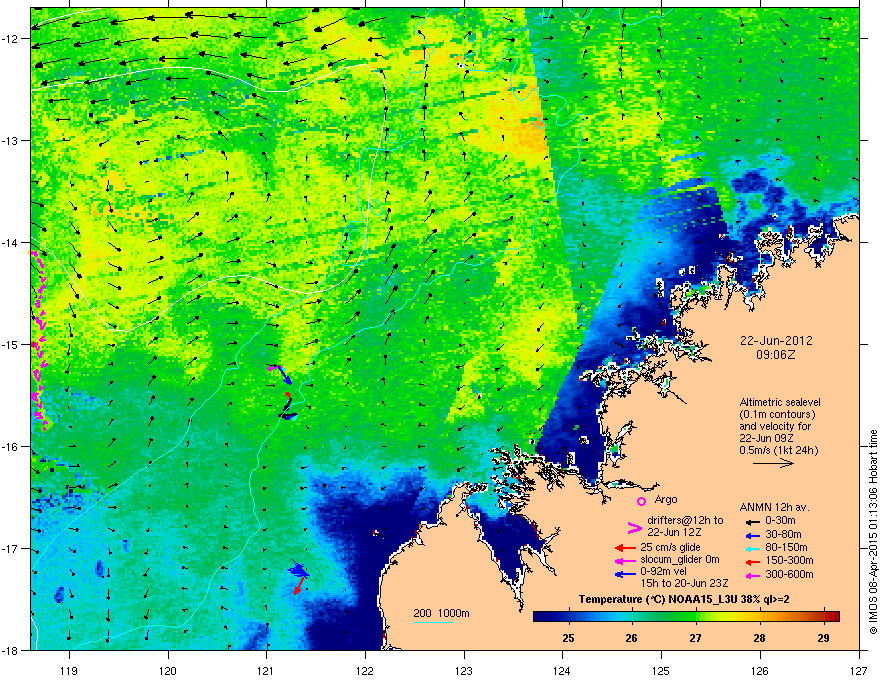Click the colorbar tick label 27

(x=696, y=638)
